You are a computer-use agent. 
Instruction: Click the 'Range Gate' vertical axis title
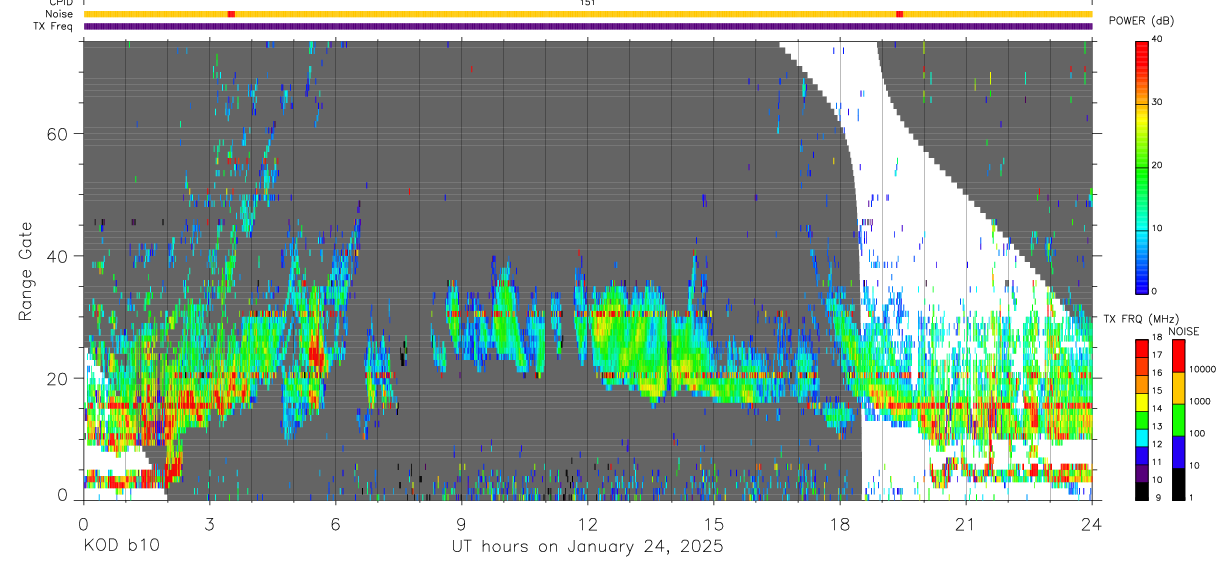coord(28,271)
